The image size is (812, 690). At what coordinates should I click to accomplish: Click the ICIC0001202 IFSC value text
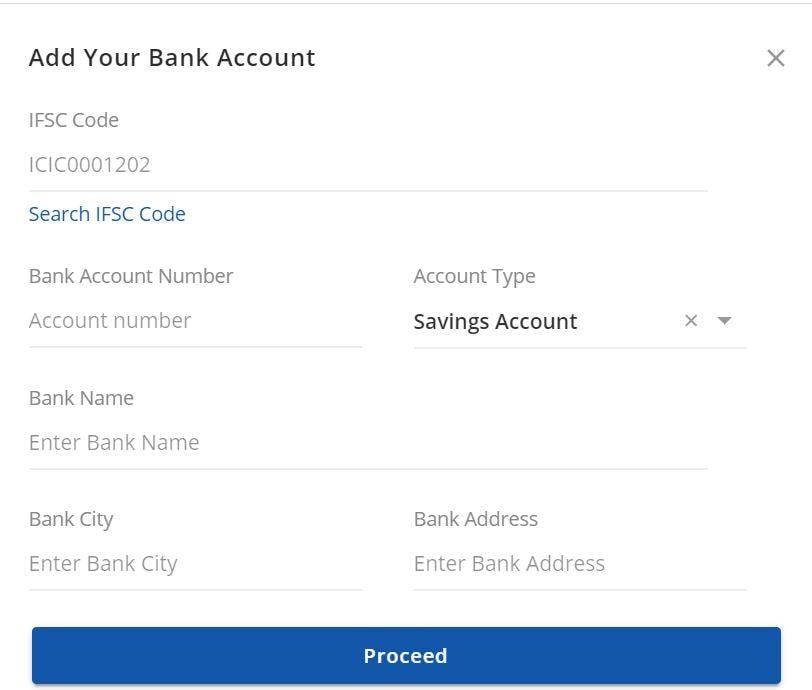point(90,165)
